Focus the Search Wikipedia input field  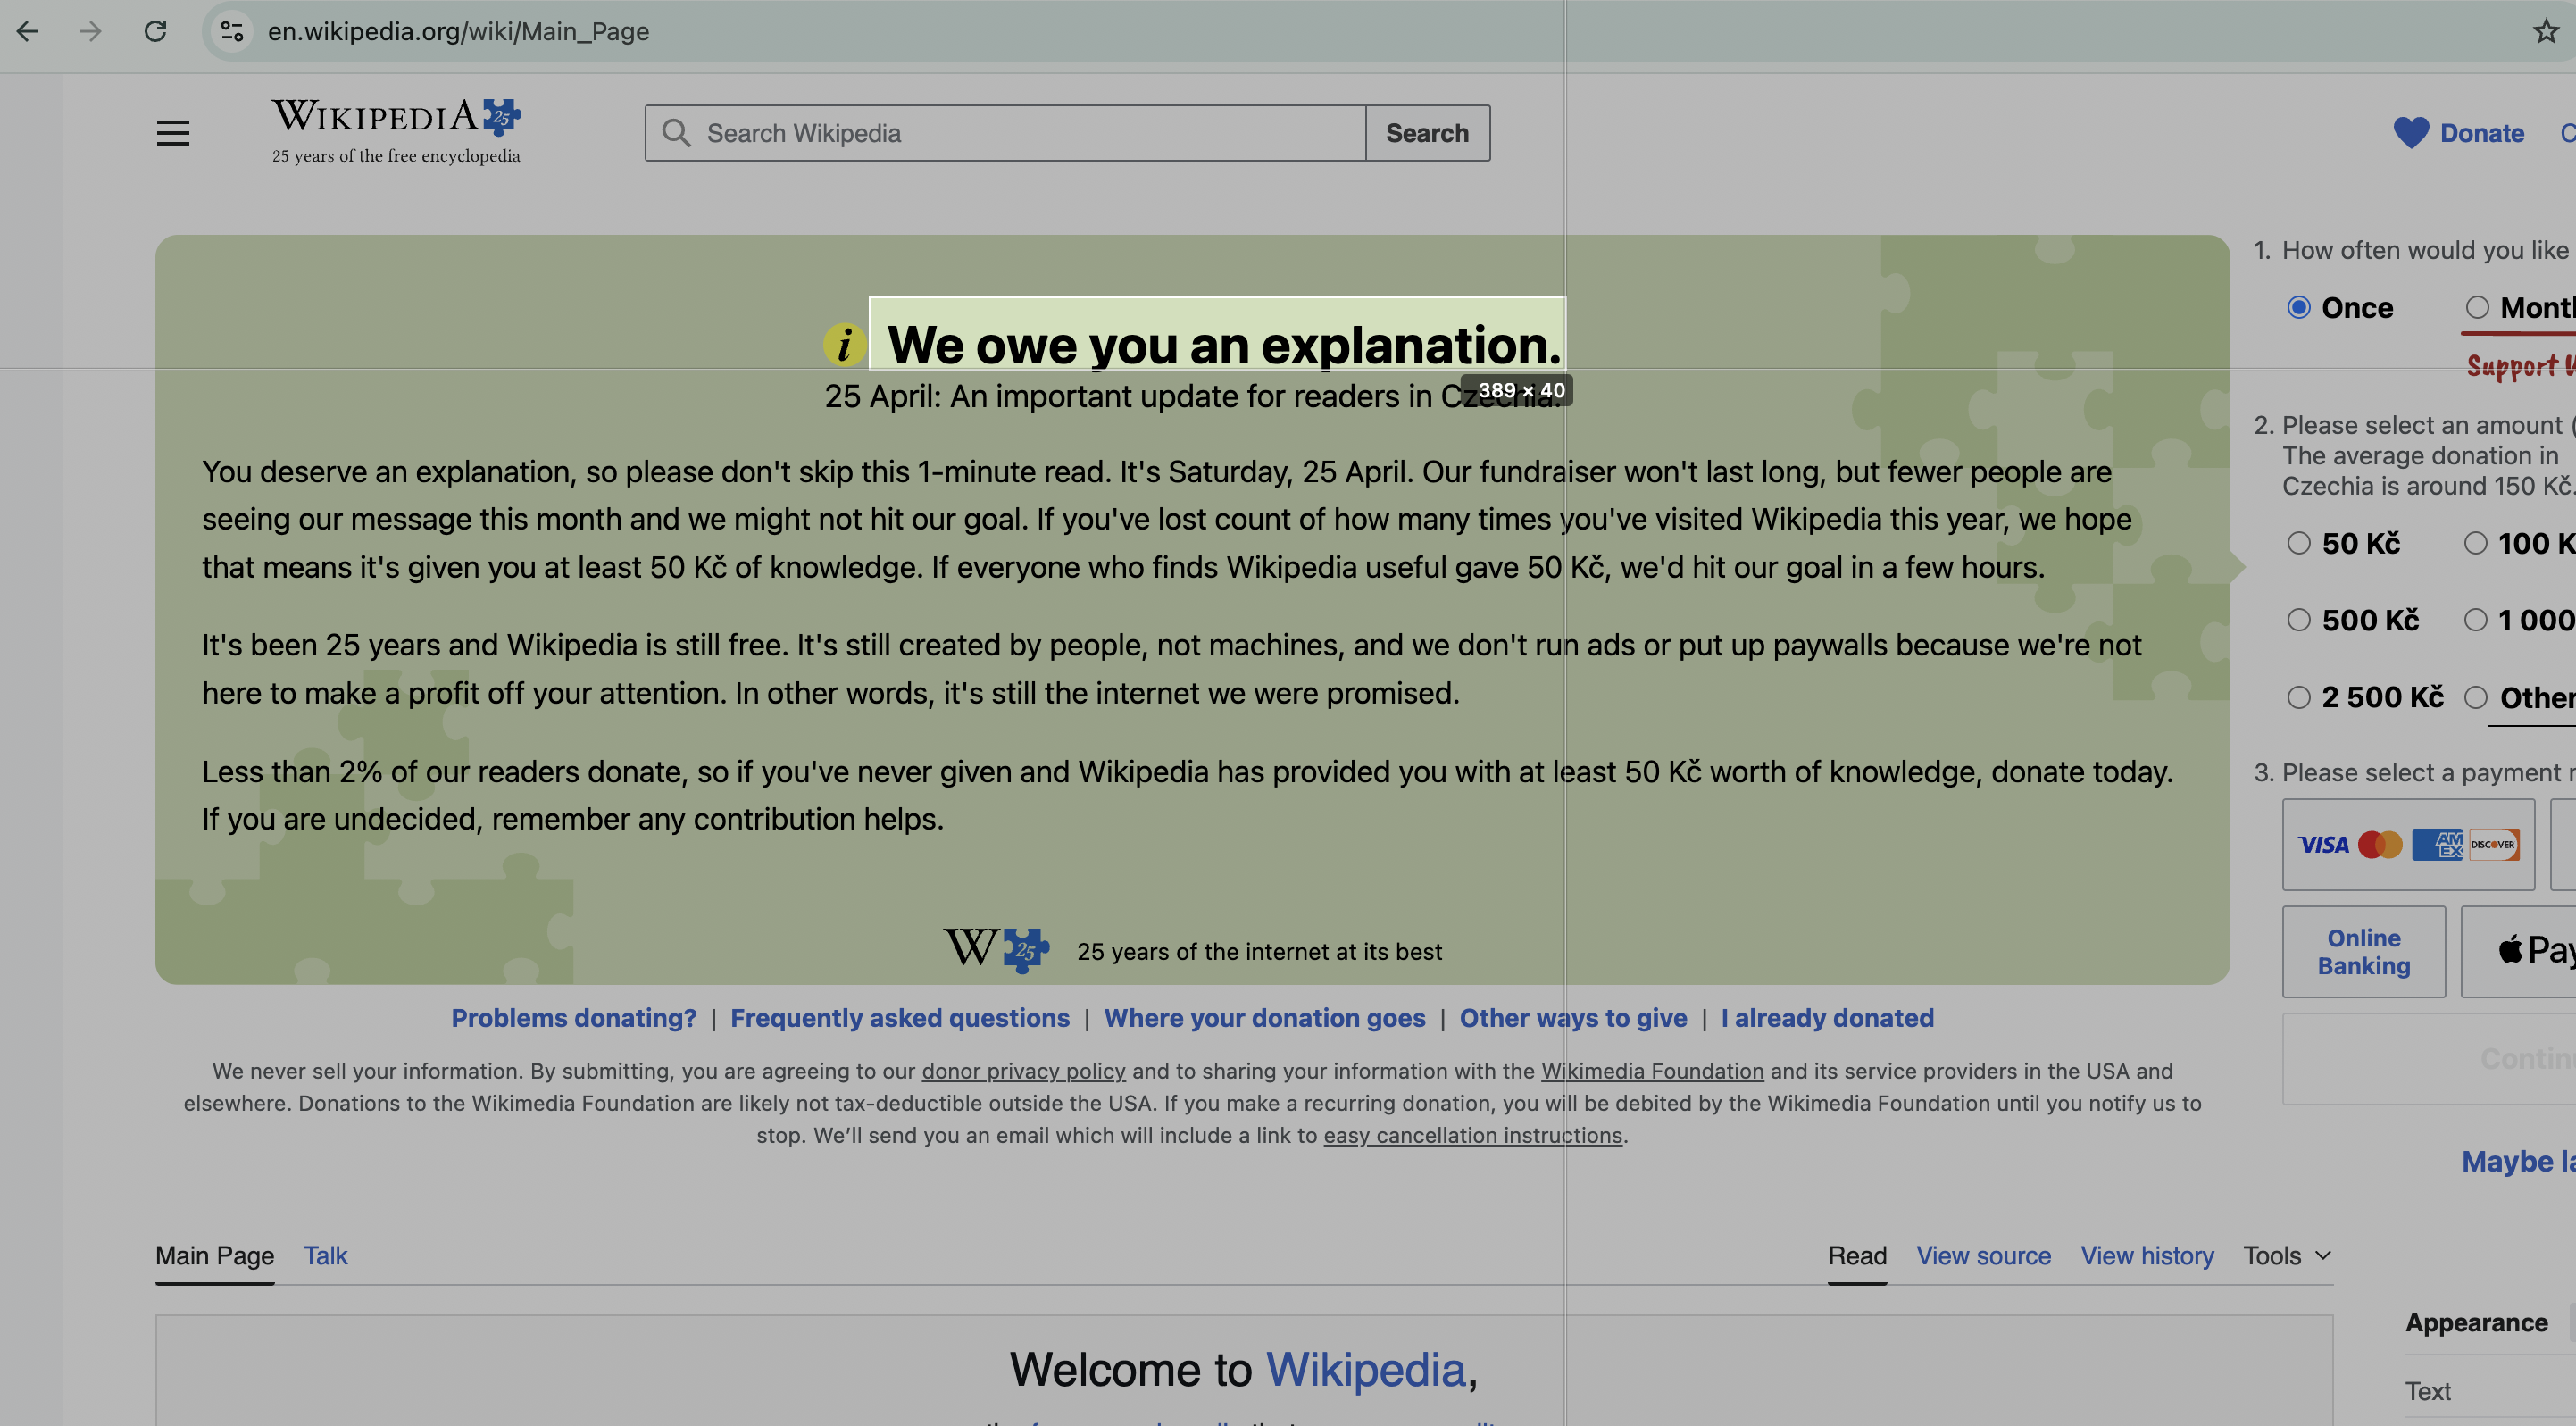[x=1005, y=133]
